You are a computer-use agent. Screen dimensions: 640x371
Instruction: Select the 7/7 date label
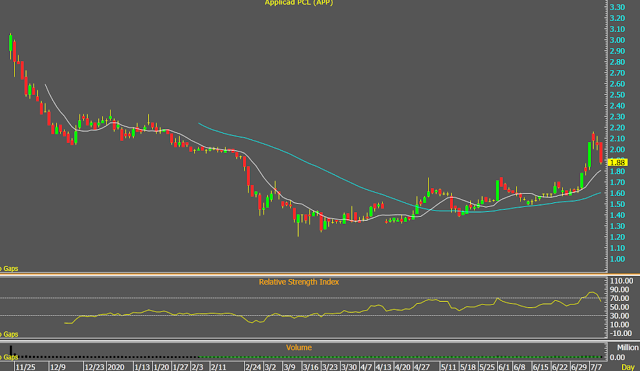596,367
